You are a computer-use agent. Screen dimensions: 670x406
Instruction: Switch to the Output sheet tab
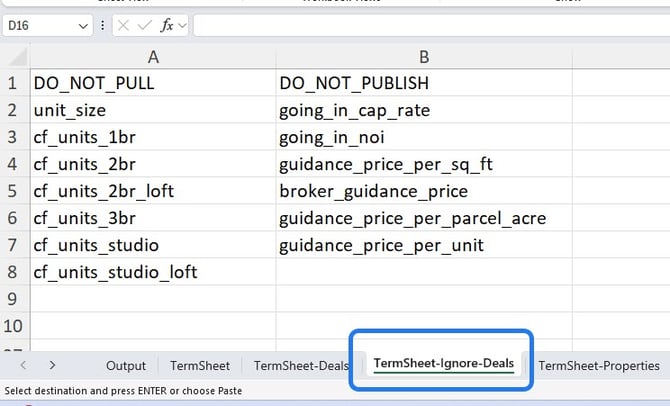pos(126,366)
